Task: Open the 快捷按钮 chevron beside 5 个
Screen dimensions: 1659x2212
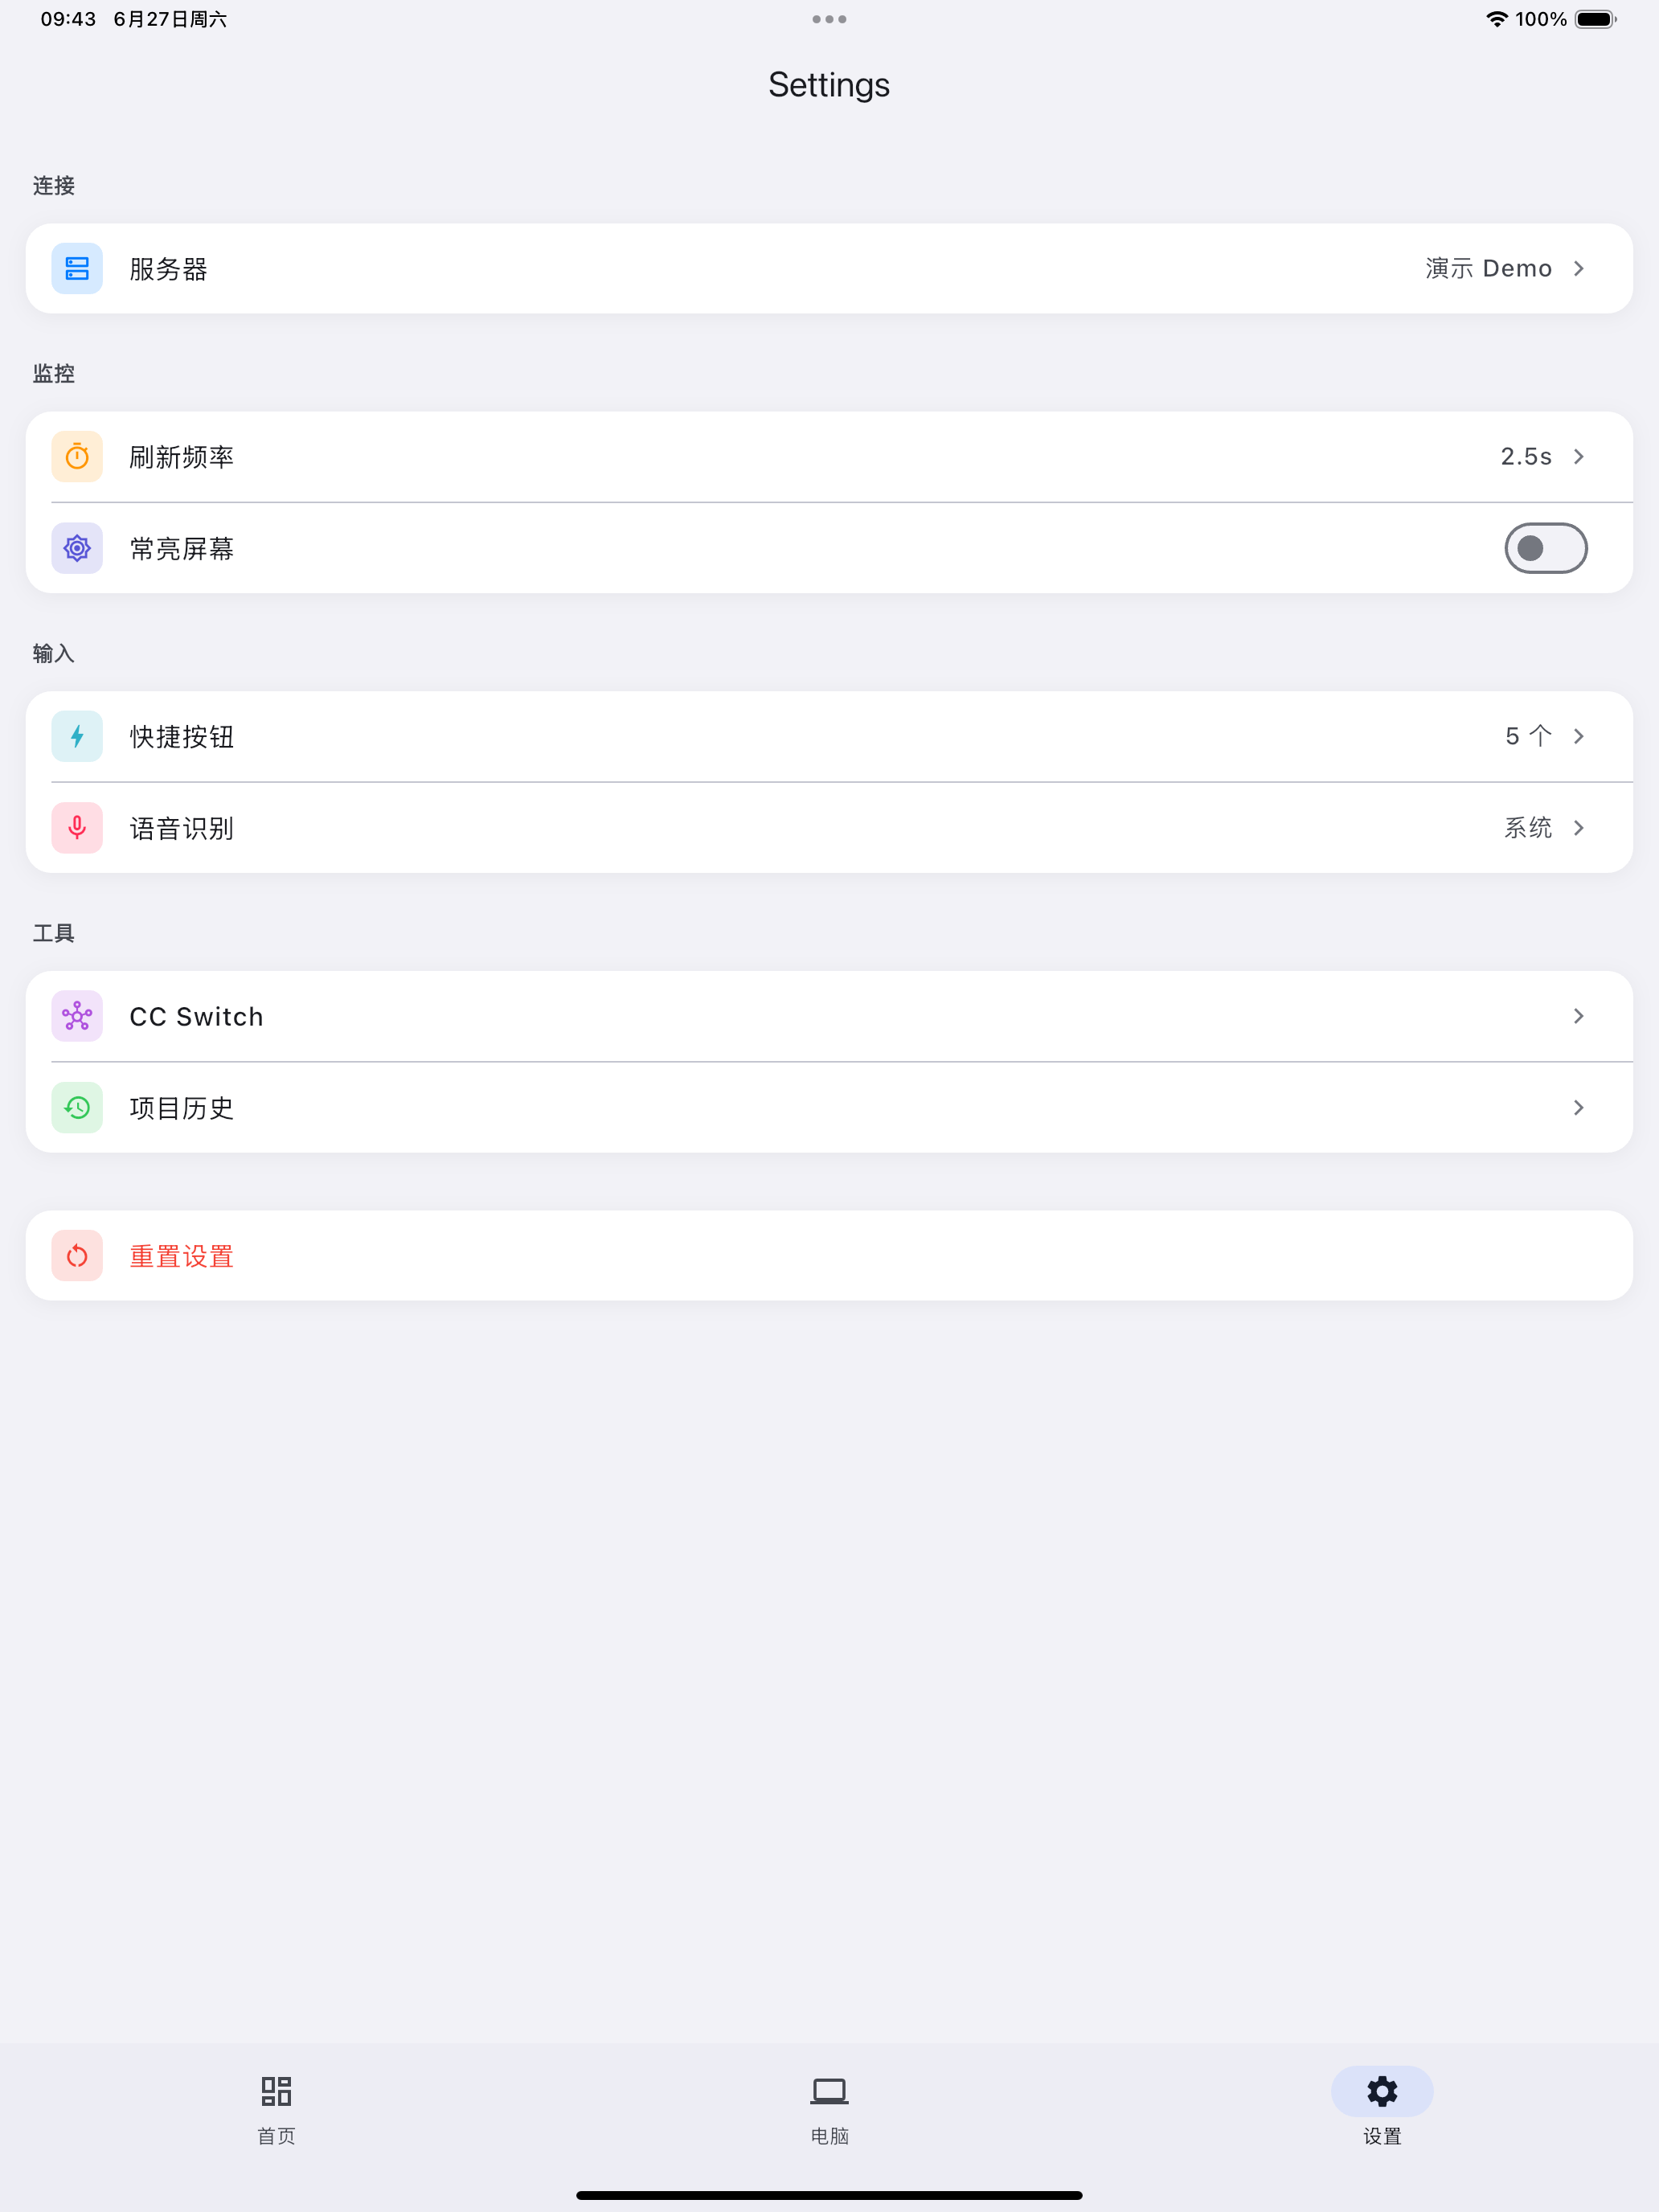Action: tap(1579, 736)
